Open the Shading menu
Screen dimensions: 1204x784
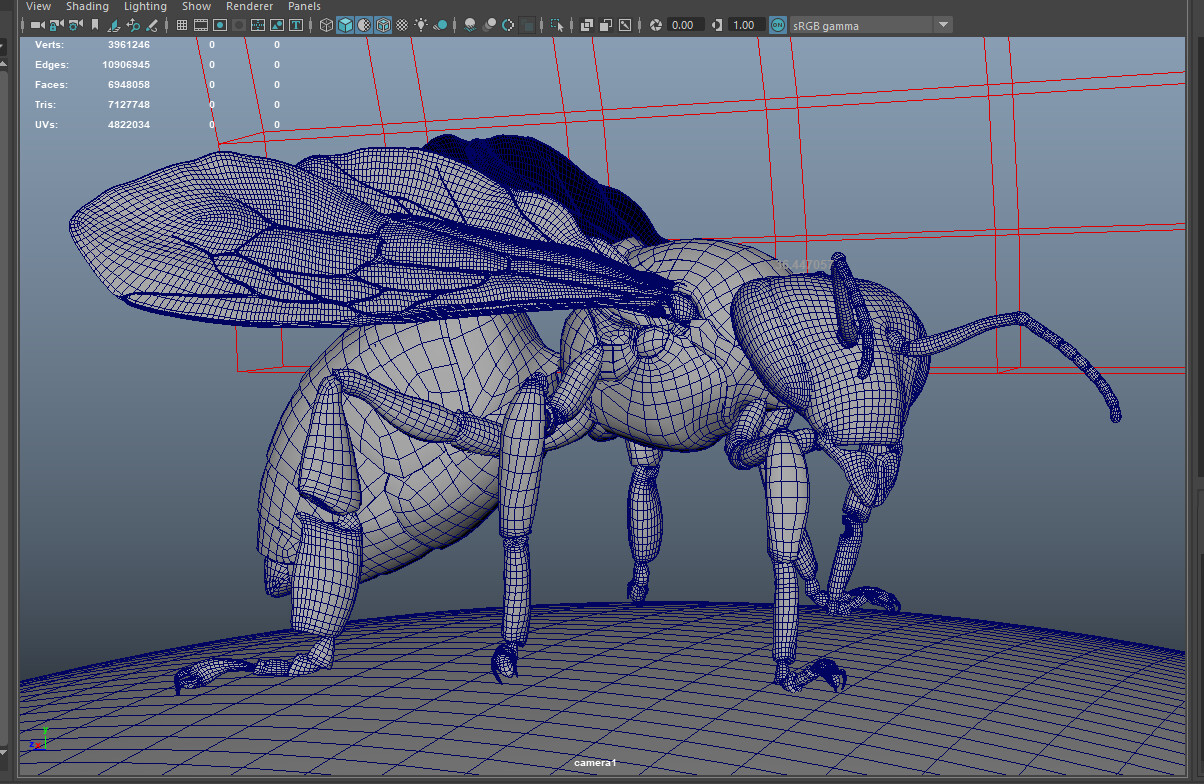click(x=87, y=6)
